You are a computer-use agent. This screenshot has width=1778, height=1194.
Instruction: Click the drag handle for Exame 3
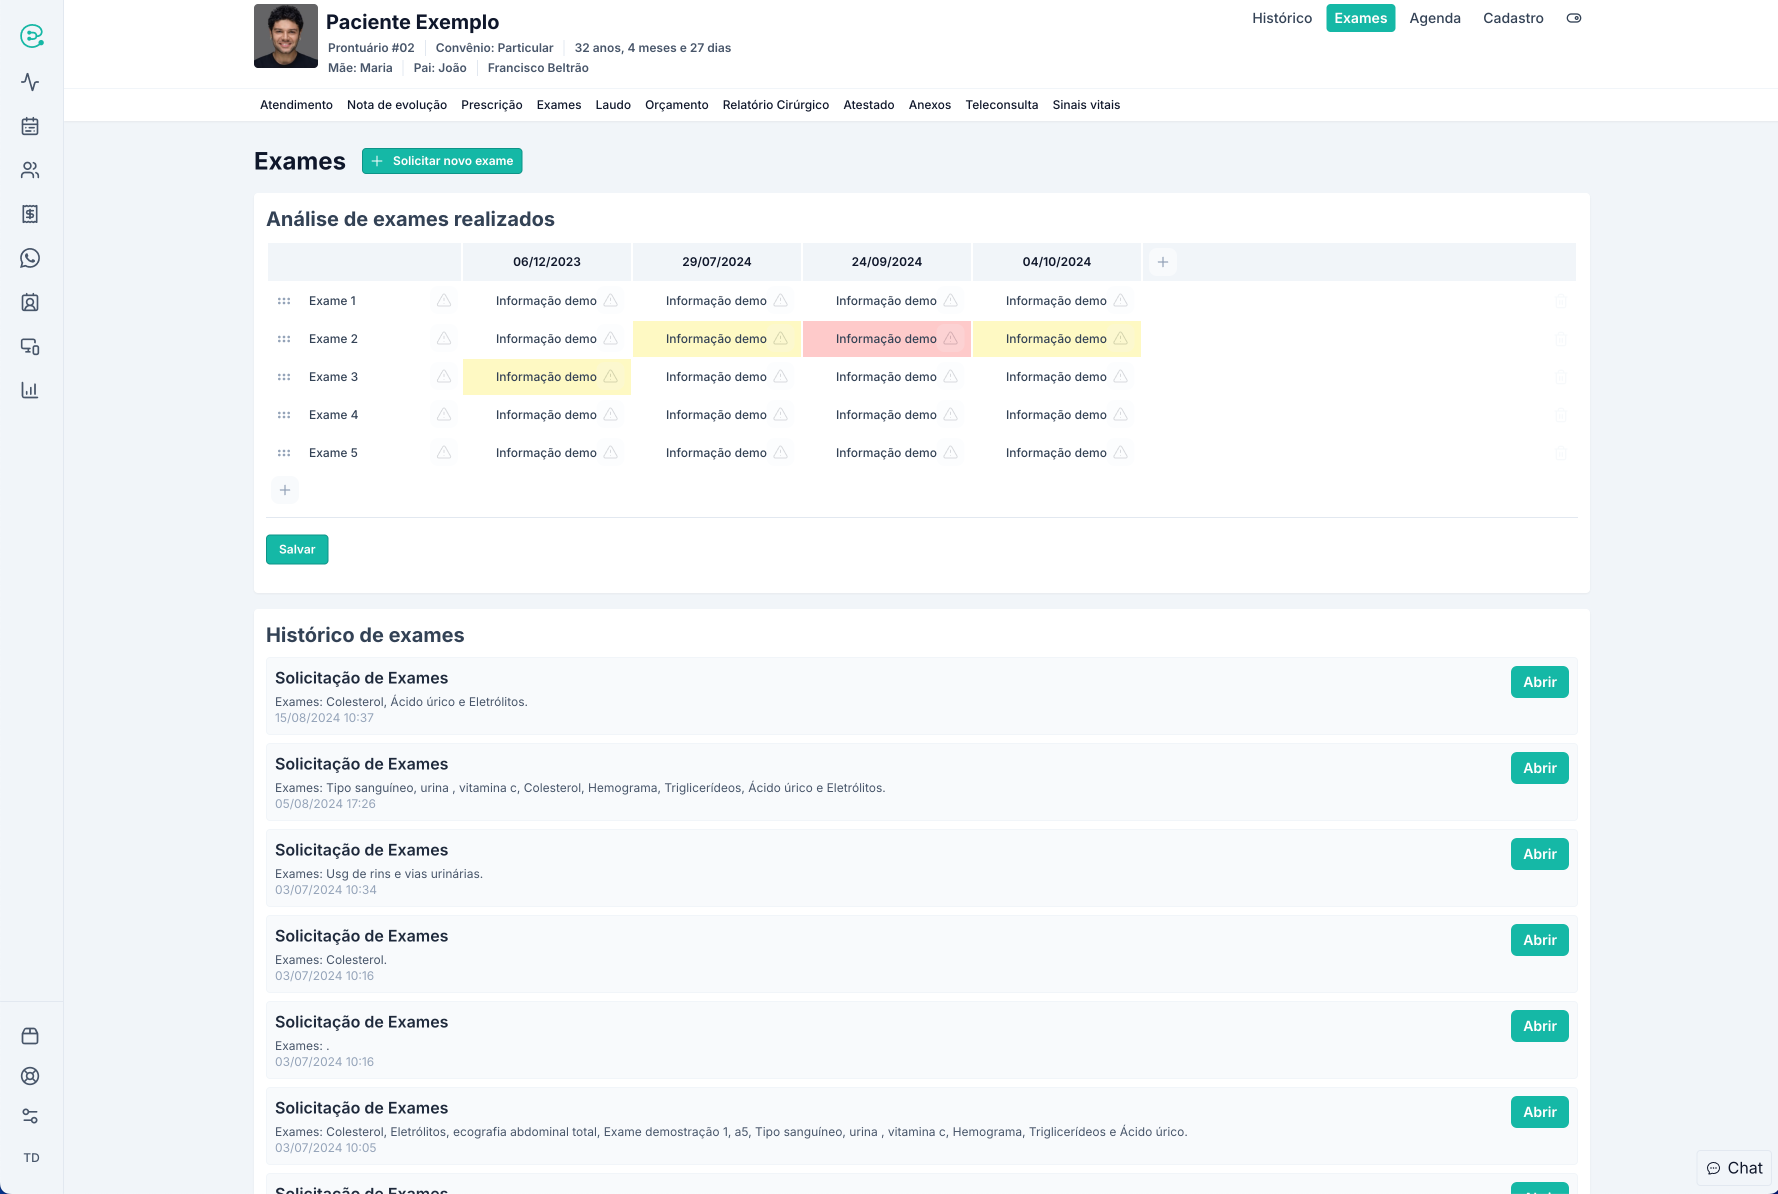point(284,377)
